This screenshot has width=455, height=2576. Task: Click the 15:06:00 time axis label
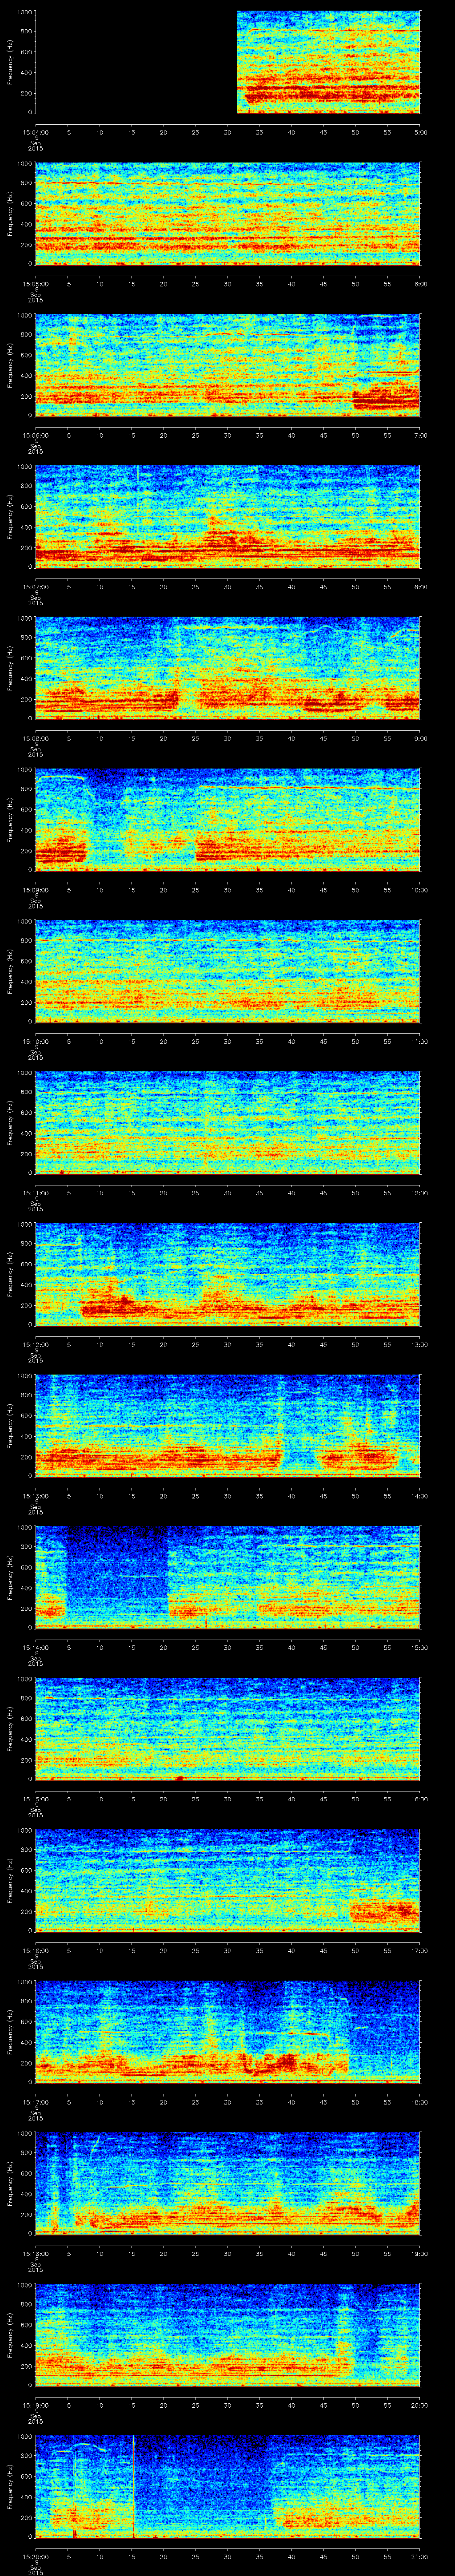tap(36, 435)
